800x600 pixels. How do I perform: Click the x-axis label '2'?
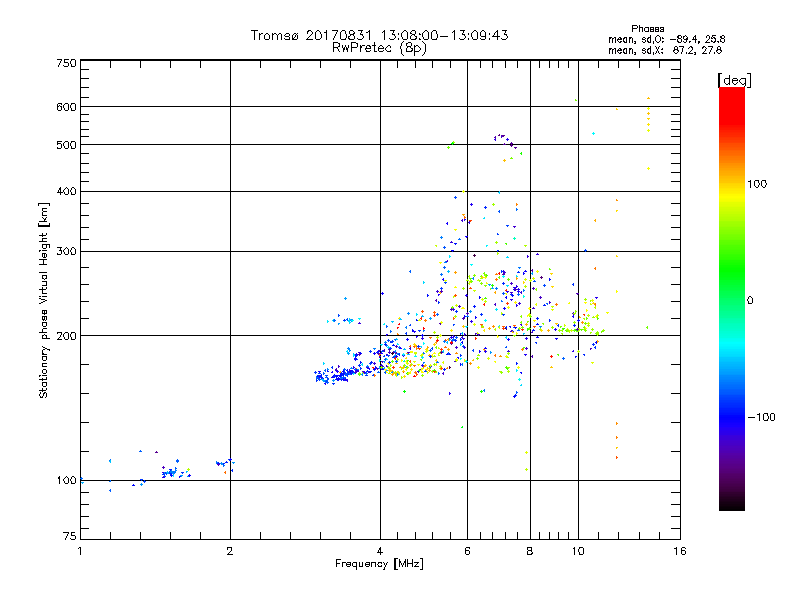point(230,551)
